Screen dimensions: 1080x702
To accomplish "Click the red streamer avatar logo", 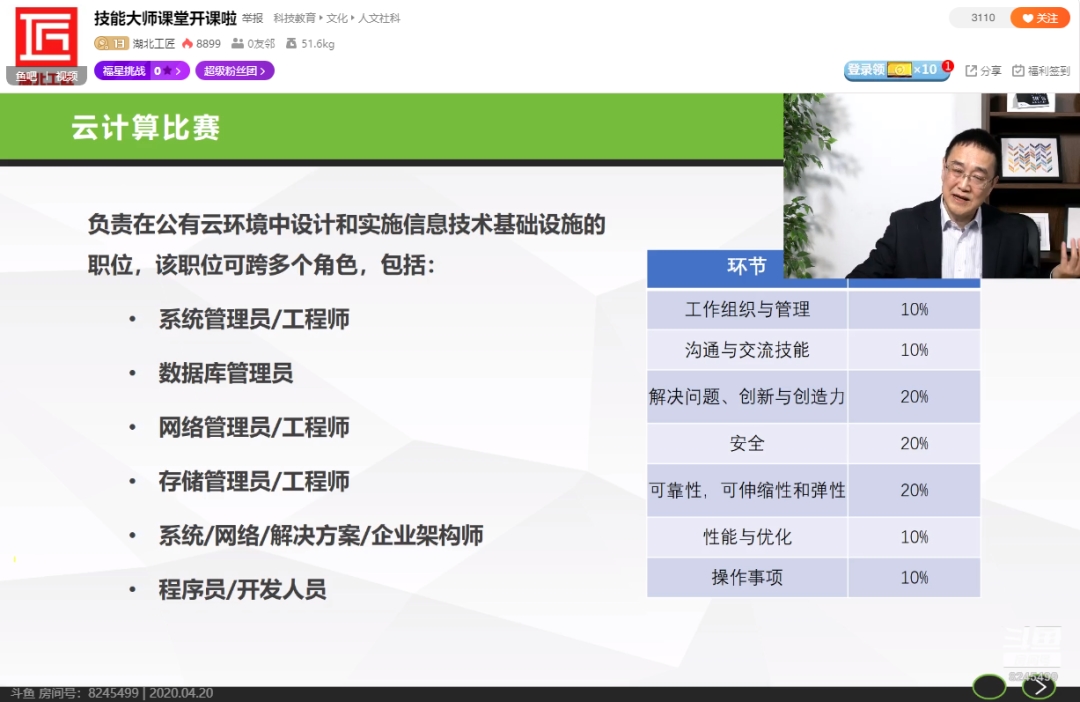I will tap(46, 42).
